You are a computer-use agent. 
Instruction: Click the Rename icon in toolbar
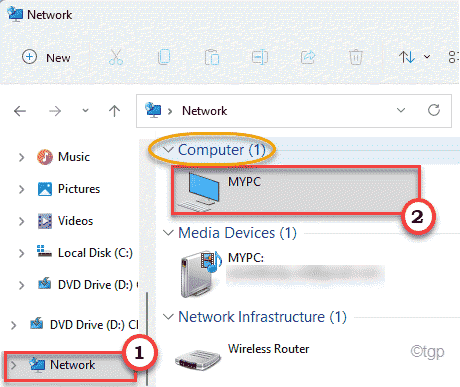click(x=260, y=57)
